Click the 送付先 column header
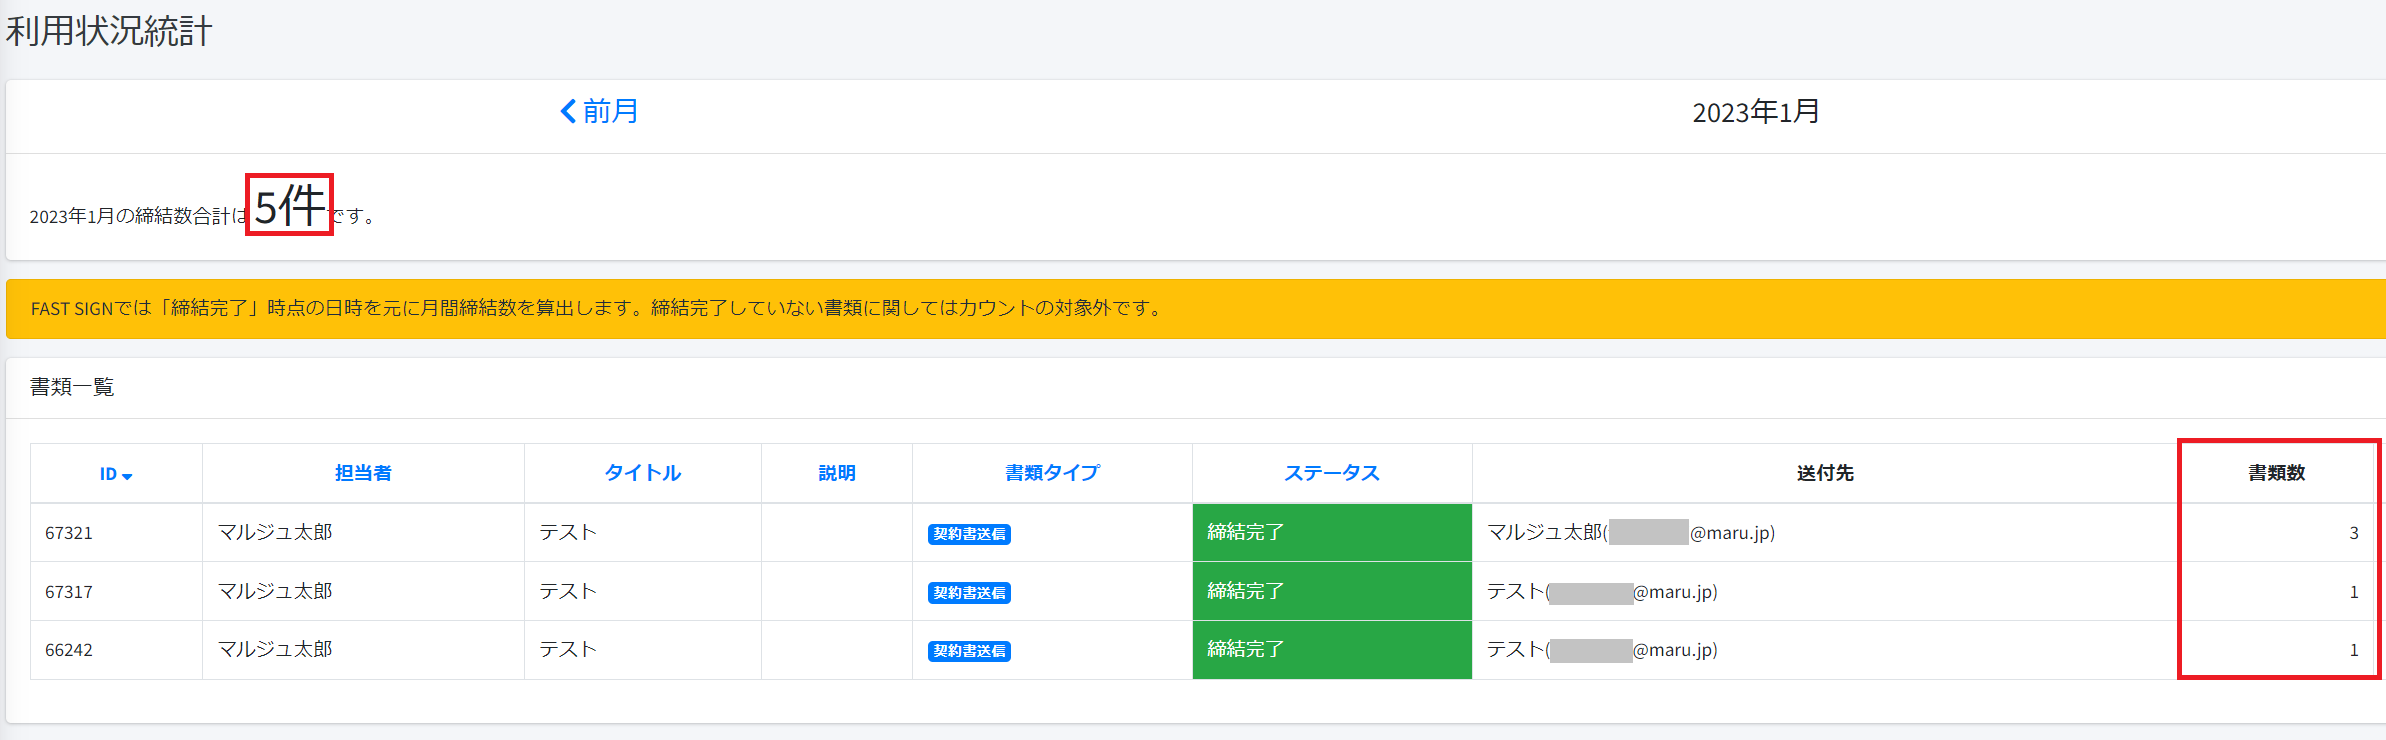2386x740 pixels. click(x=1824, y=473)
